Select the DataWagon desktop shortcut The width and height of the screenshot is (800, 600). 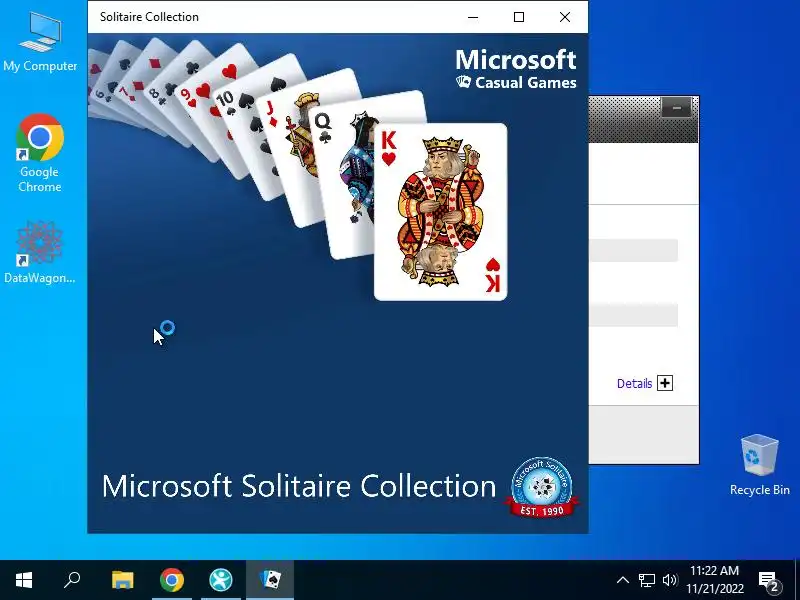click(39, 252)
